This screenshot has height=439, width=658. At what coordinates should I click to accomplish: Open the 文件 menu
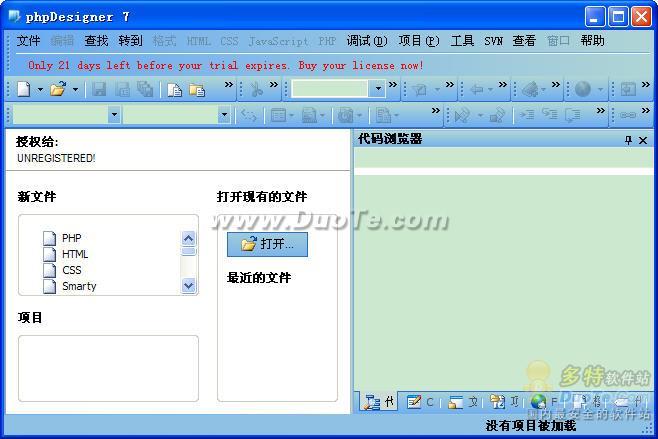point(29,41)
